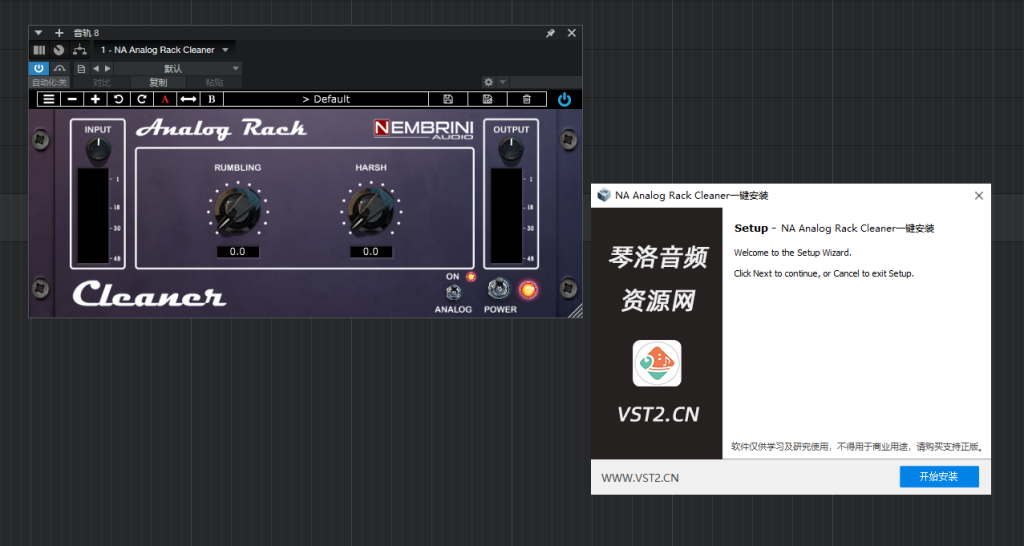This screenshot has width=1024, height=546.
Task: Close the NA Analog Rack Cleaner setup window
Action: [978, 196]
